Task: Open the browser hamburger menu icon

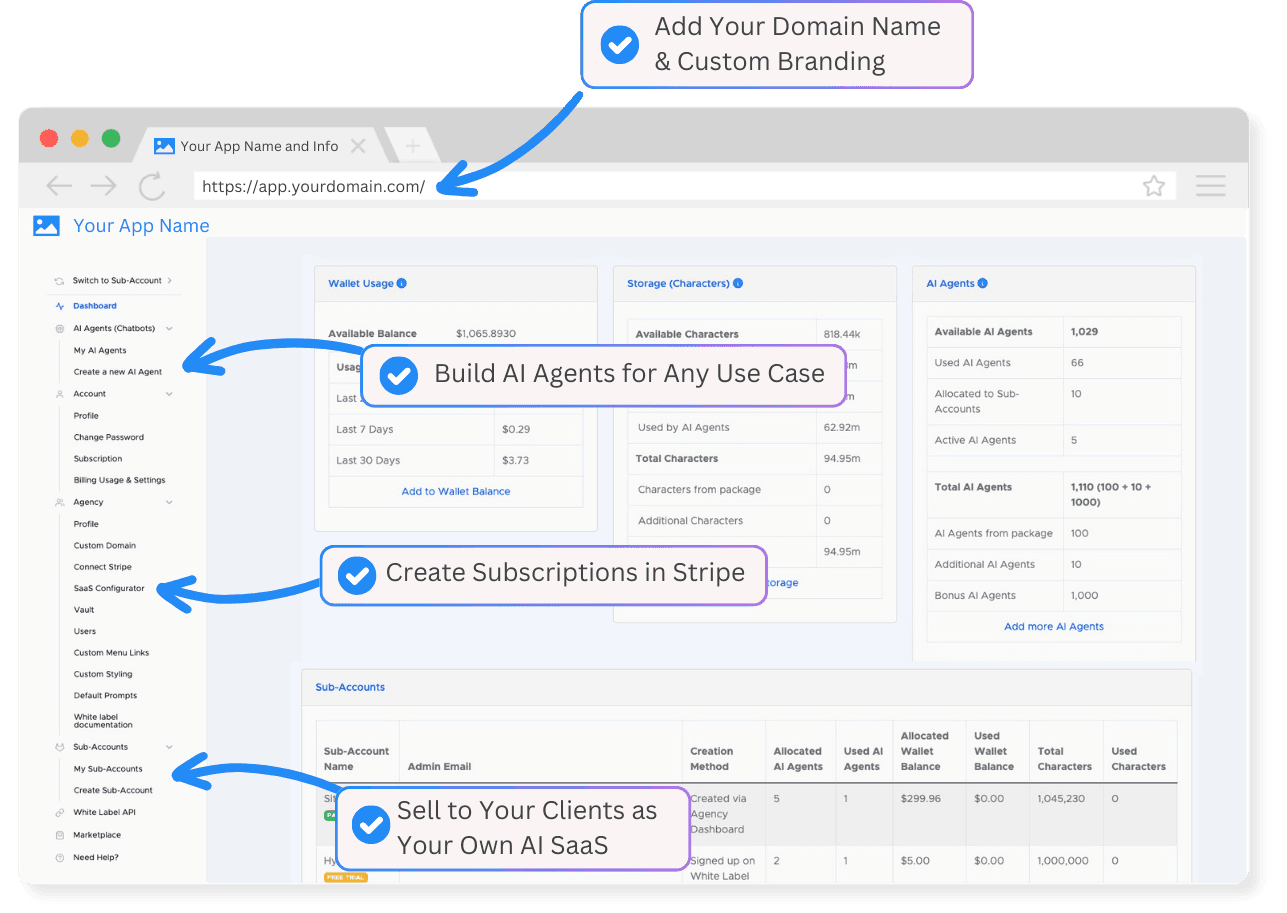Action: tap(1210, 186)
